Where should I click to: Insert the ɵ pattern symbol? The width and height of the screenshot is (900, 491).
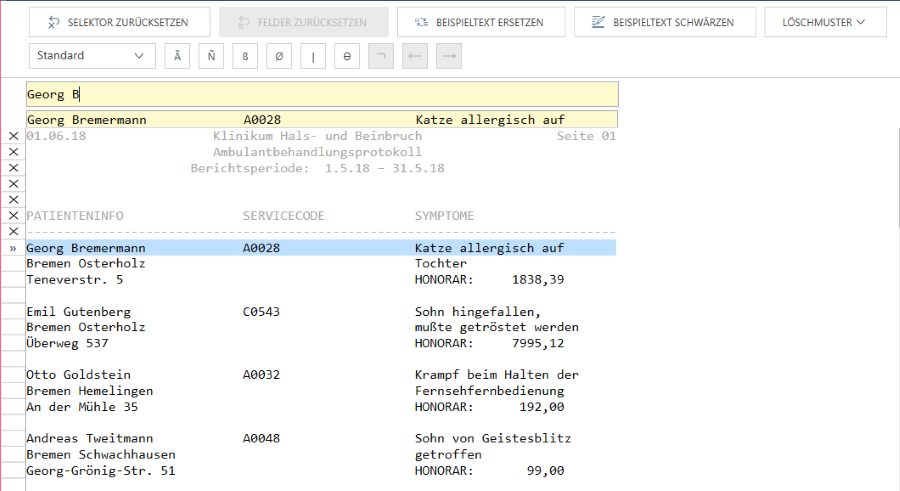(347, 56)
